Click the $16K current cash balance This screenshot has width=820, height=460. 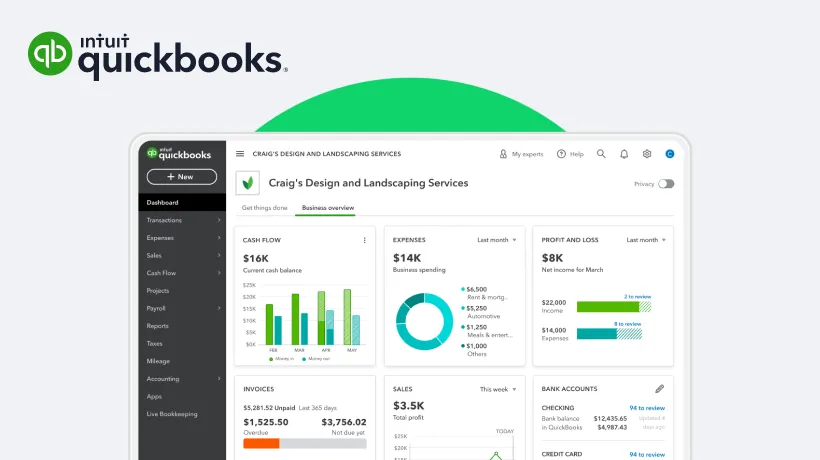[x=256, y=258]
